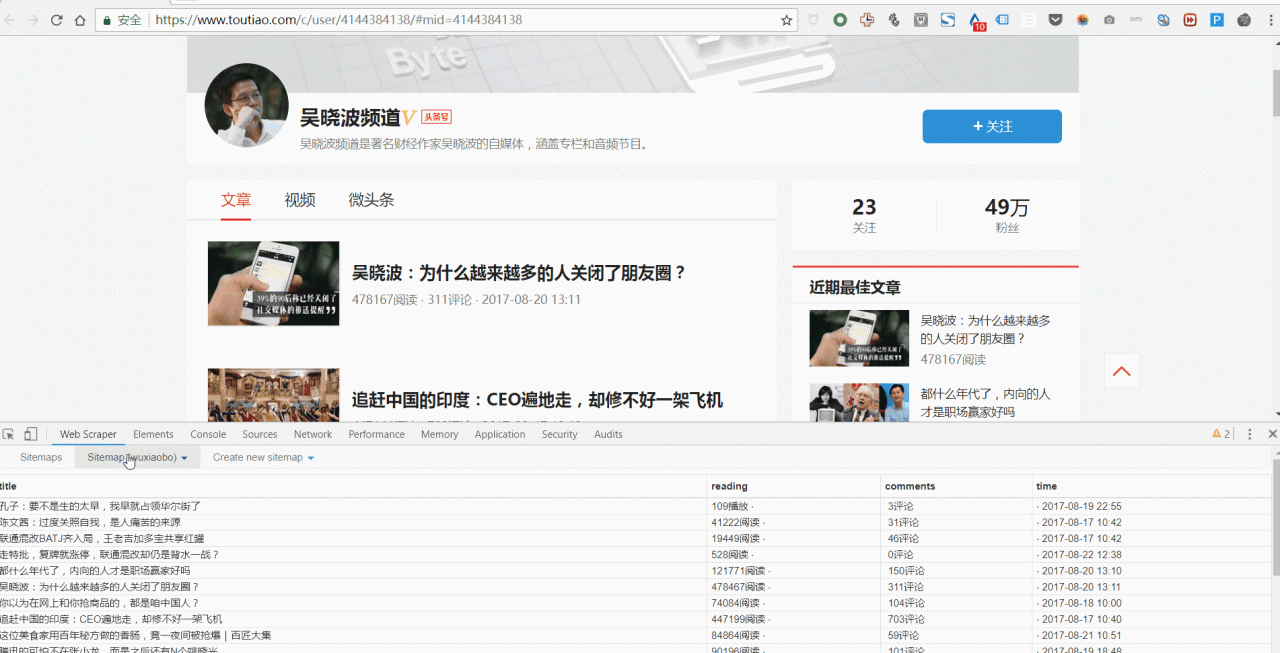Click the blue +关注 follow button
The height and width of the screenshot is (653, 1280).
[x=992, y=126]
